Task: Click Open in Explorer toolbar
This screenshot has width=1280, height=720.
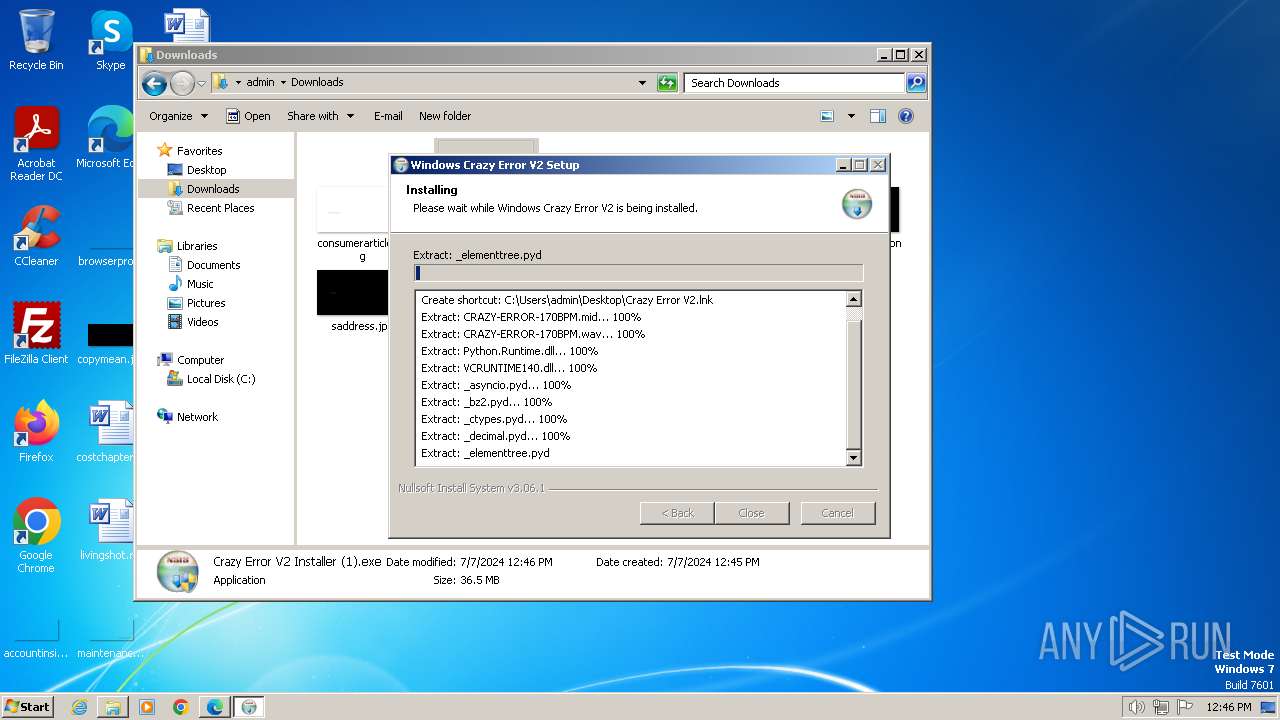Action: [x=248, y=116]
